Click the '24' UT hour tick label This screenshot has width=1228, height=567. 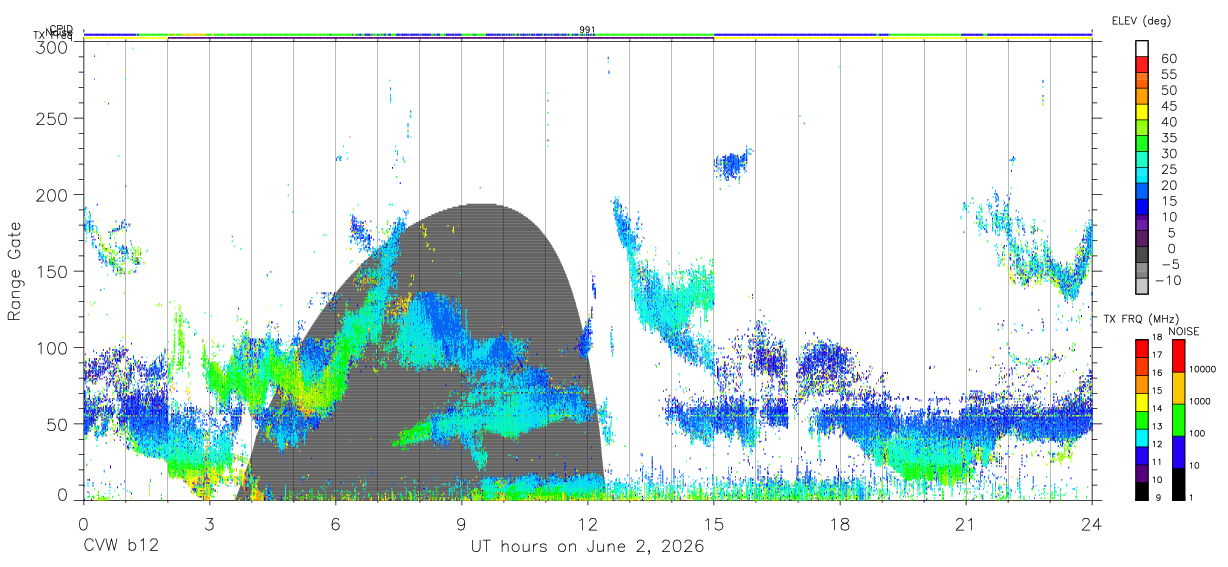click(1091, 524)
